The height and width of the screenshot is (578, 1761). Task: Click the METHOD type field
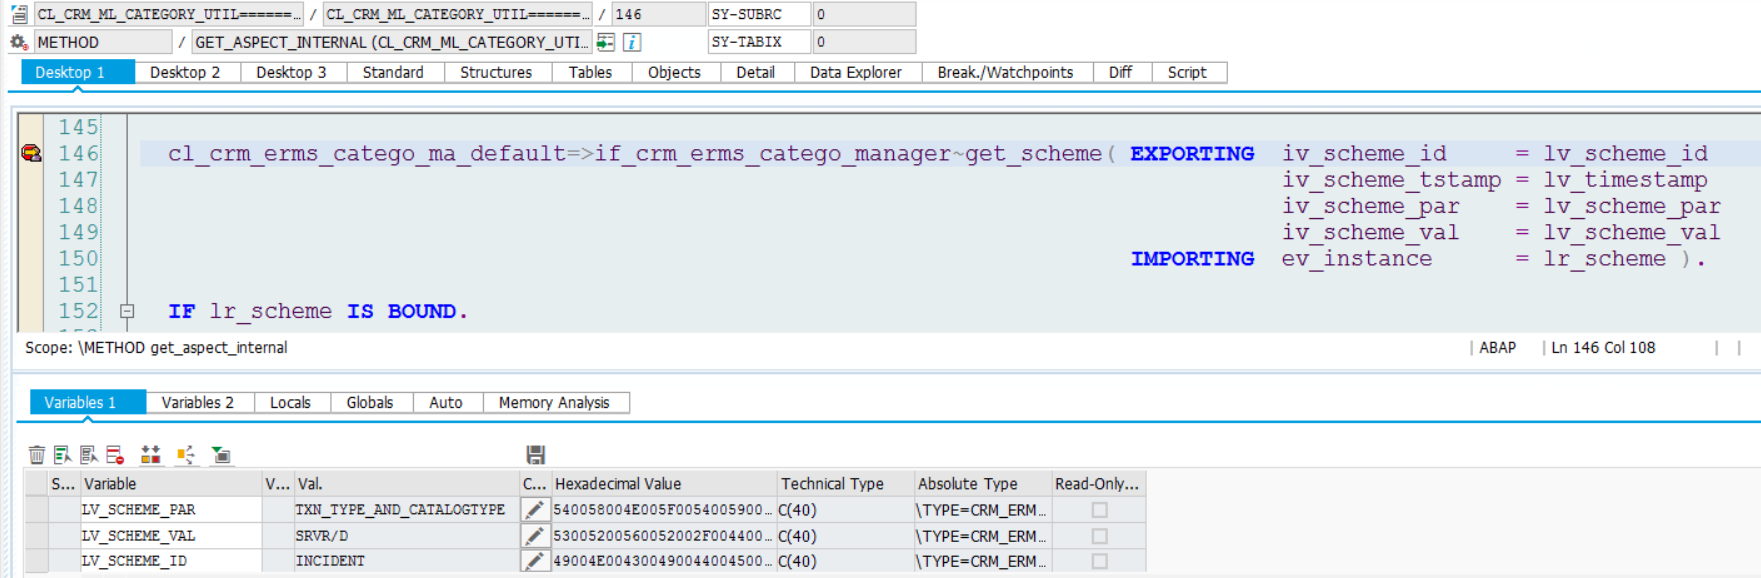tap(103, 42)
